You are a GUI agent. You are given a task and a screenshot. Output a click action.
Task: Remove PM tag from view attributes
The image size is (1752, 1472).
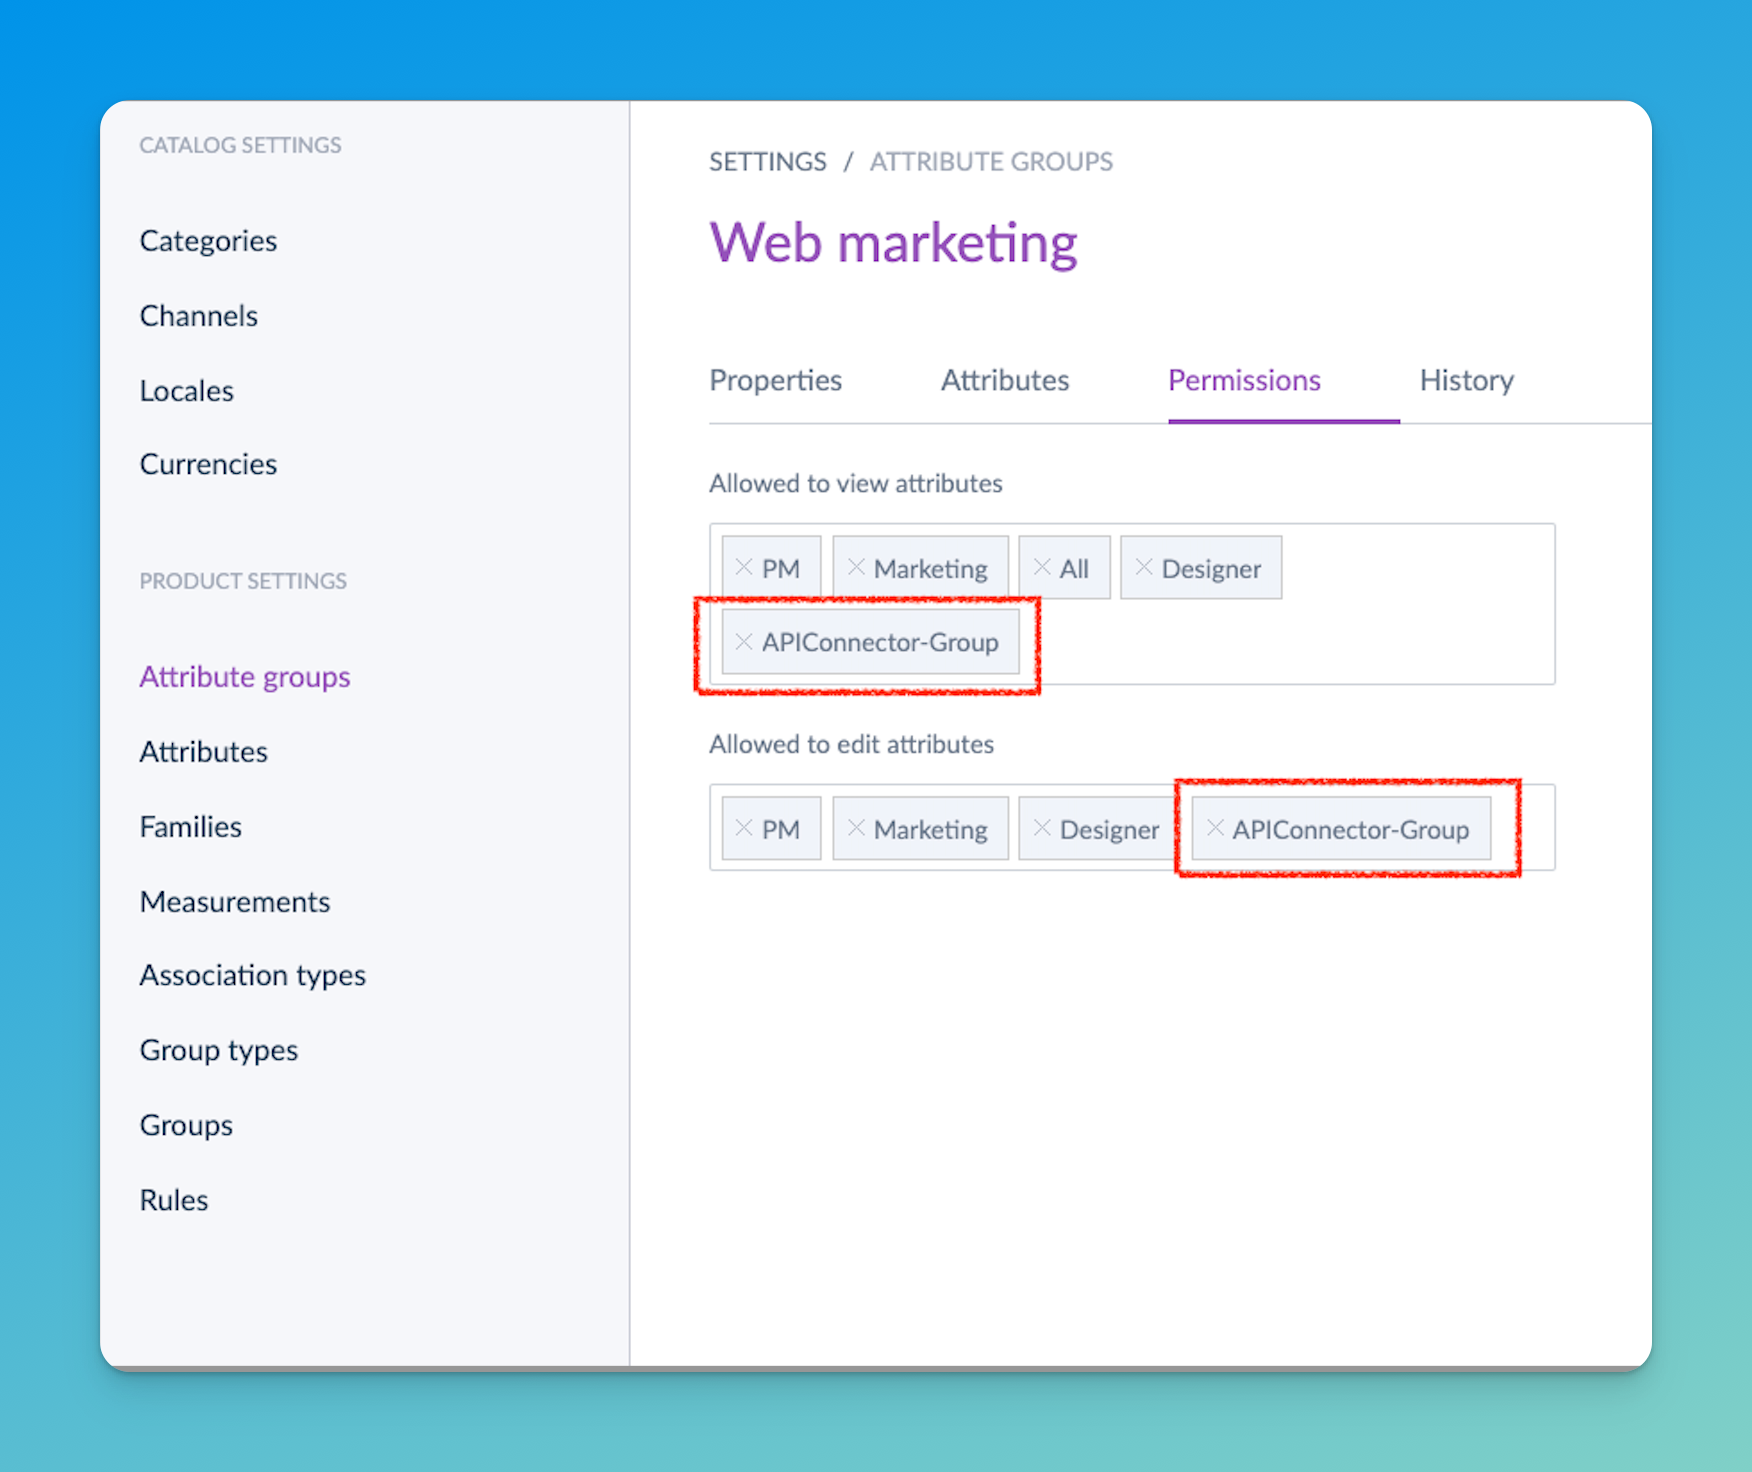coord(743,567)
